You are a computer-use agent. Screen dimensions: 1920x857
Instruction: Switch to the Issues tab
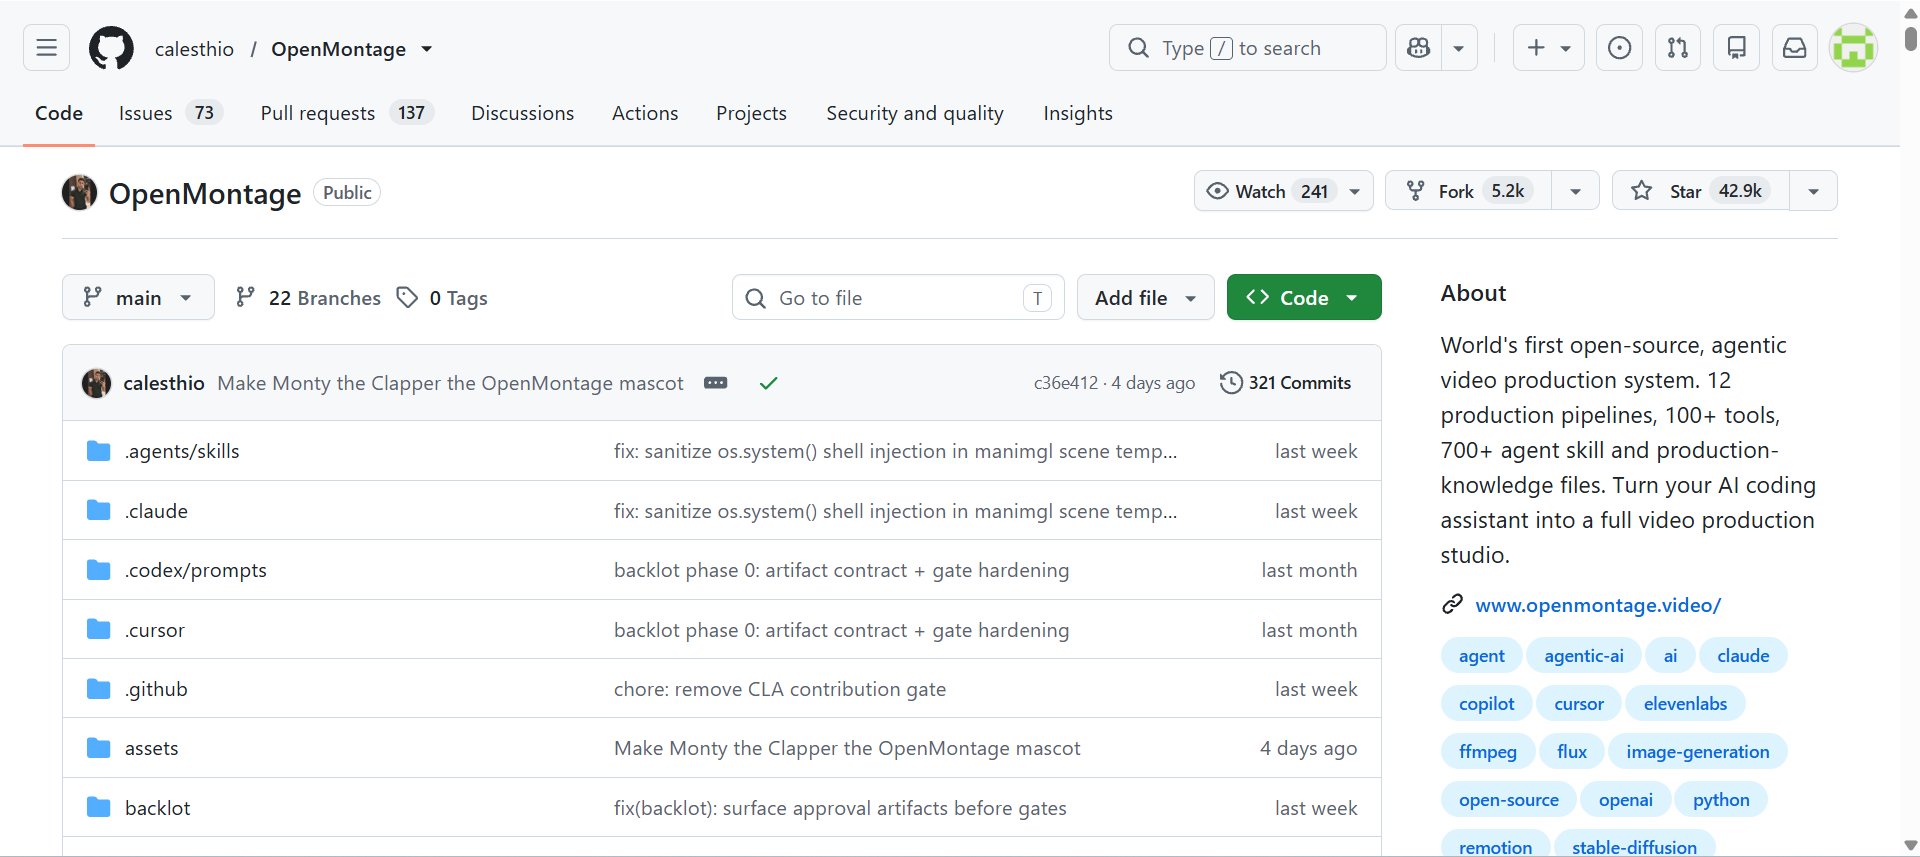[170, 113]
